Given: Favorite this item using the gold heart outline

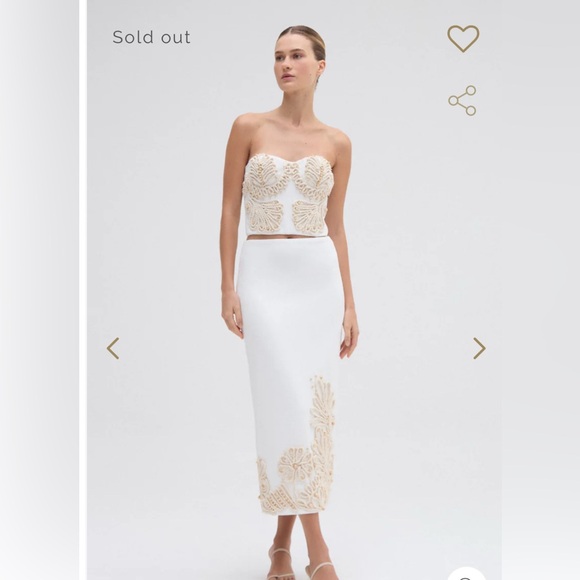Looking at the screenshot, I should (x=463, y=38).
